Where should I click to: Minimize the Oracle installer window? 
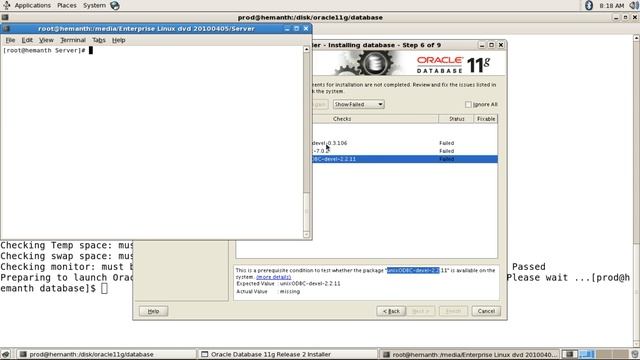point(482,45)
